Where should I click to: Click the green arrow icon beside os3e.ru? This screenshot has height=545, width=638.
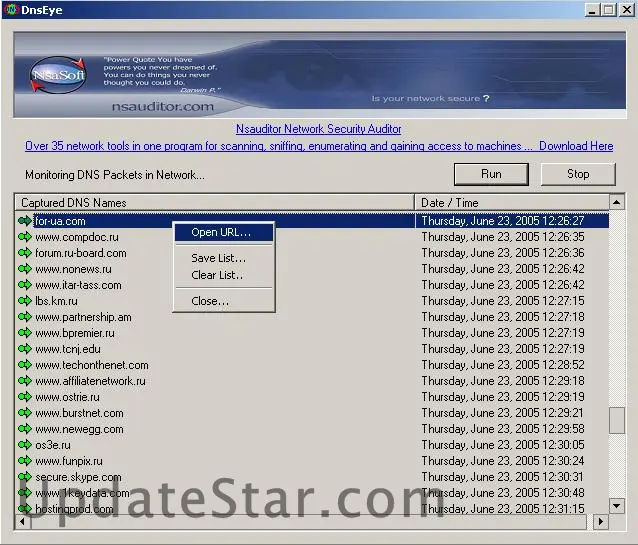pos(25,445)
